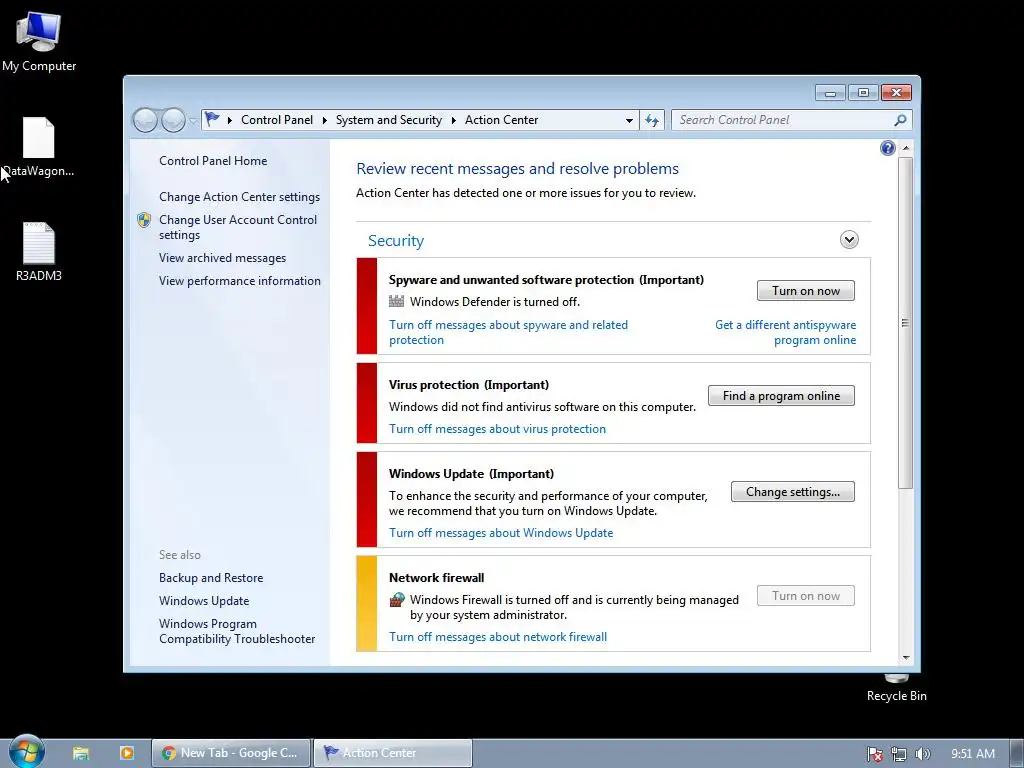Screen dimensions: 1024x768
Task: Click the Windows Defender castle icon
Action: tap(396, 301)
